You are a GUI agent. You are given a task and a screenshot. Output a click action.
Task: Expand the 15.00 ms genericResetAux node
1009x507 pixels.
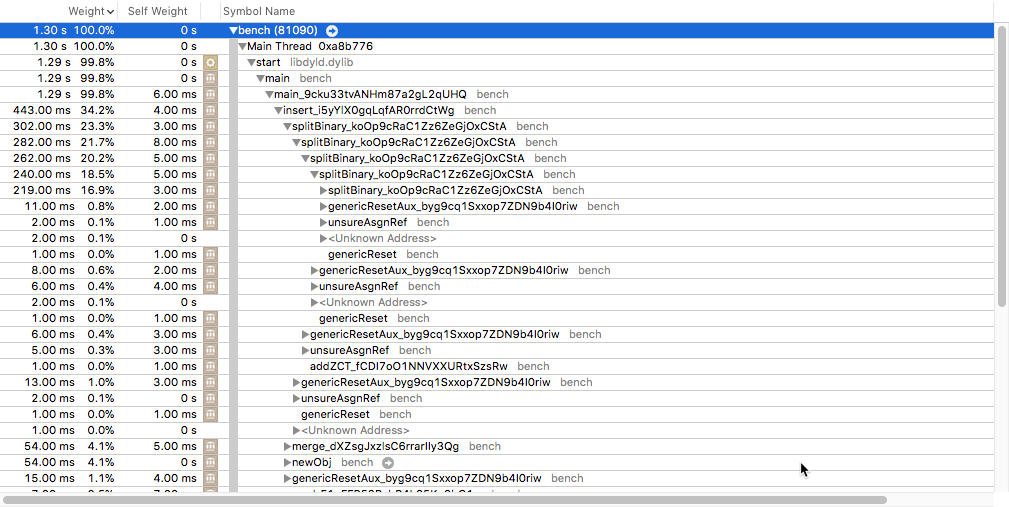287,479
